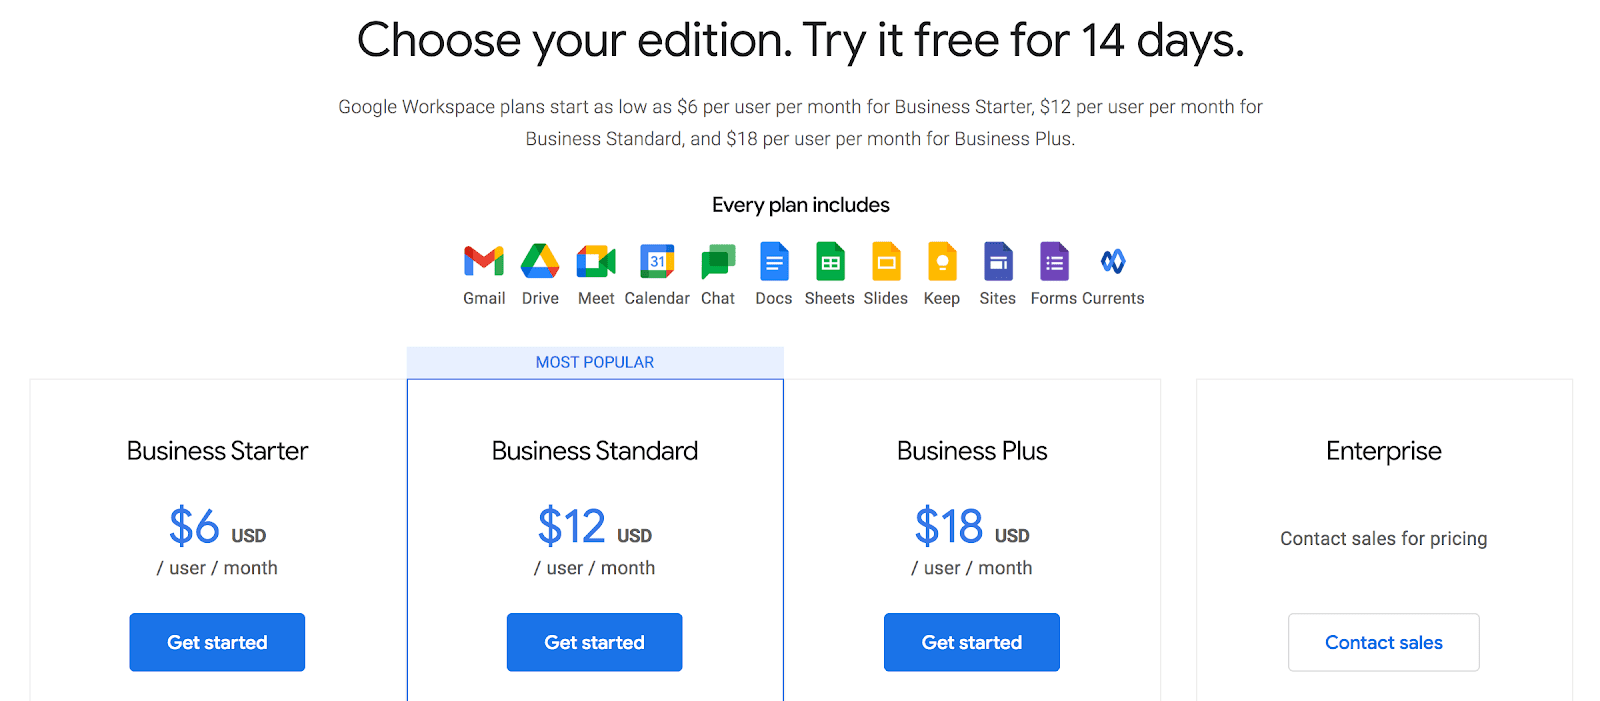Open the Calendar icon

[657, 261]
